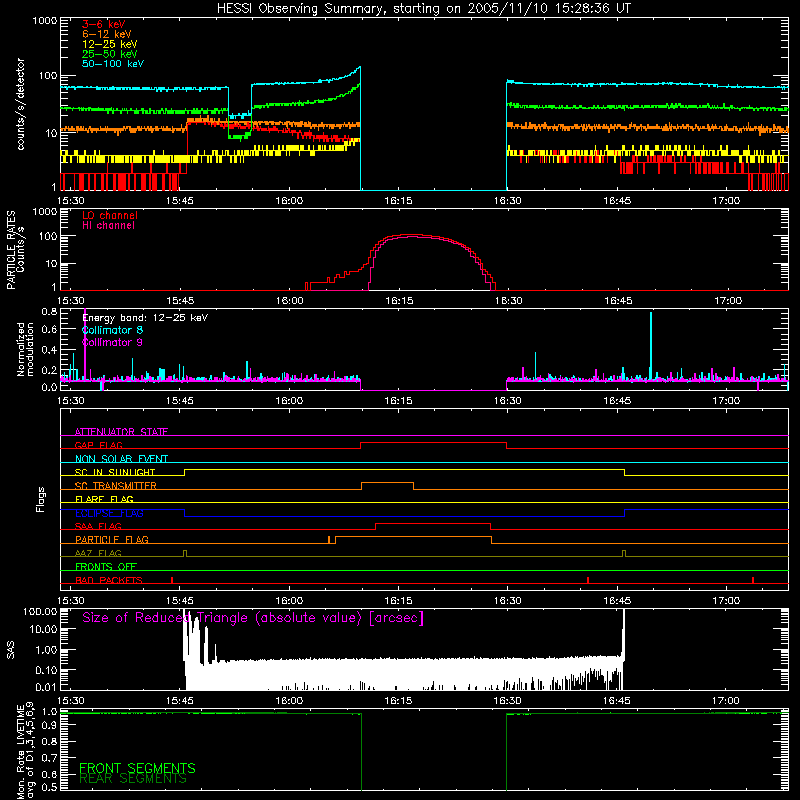Click the 0.8 label on modulation y-axis
800x800 pixels.
(49, 311)
